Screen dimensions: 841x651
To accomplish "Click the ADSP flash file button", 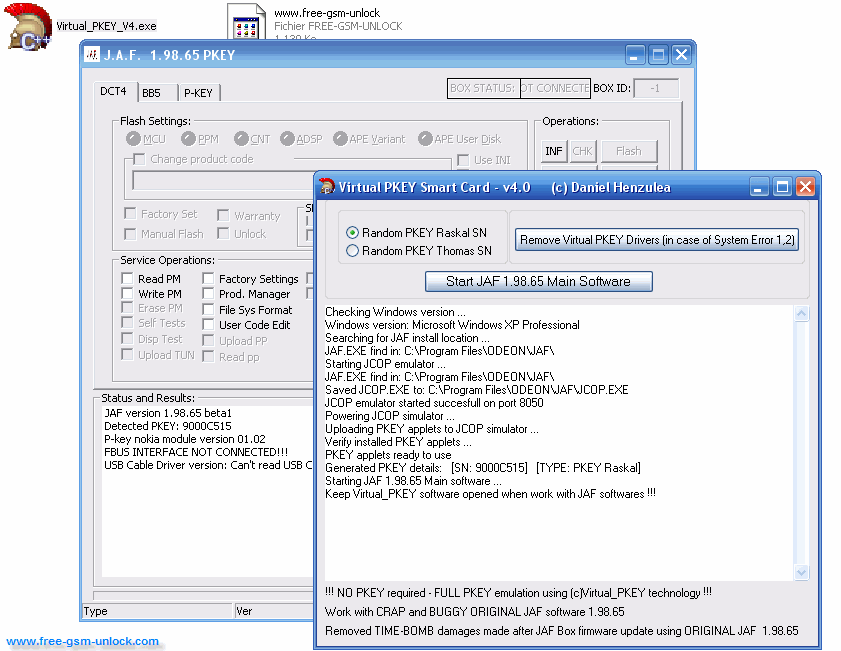I will click(x=287, y=139).
